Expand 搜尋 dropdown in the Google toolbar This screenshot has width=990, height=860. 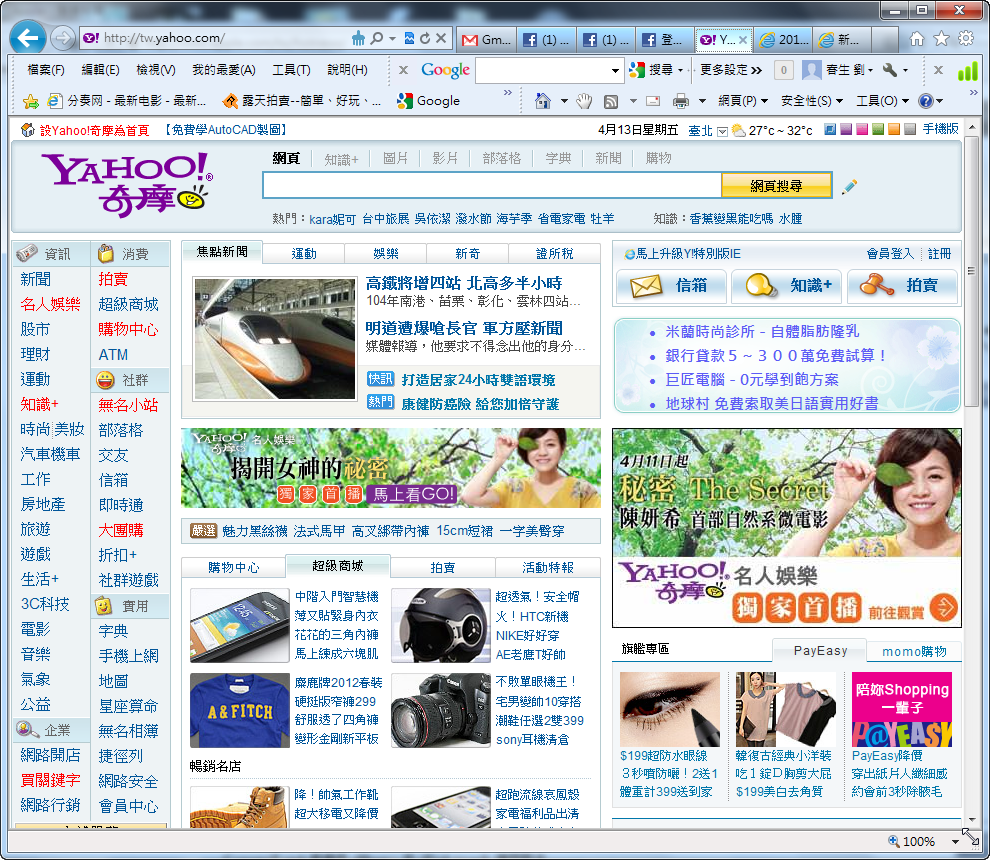[x=681, y=70]
